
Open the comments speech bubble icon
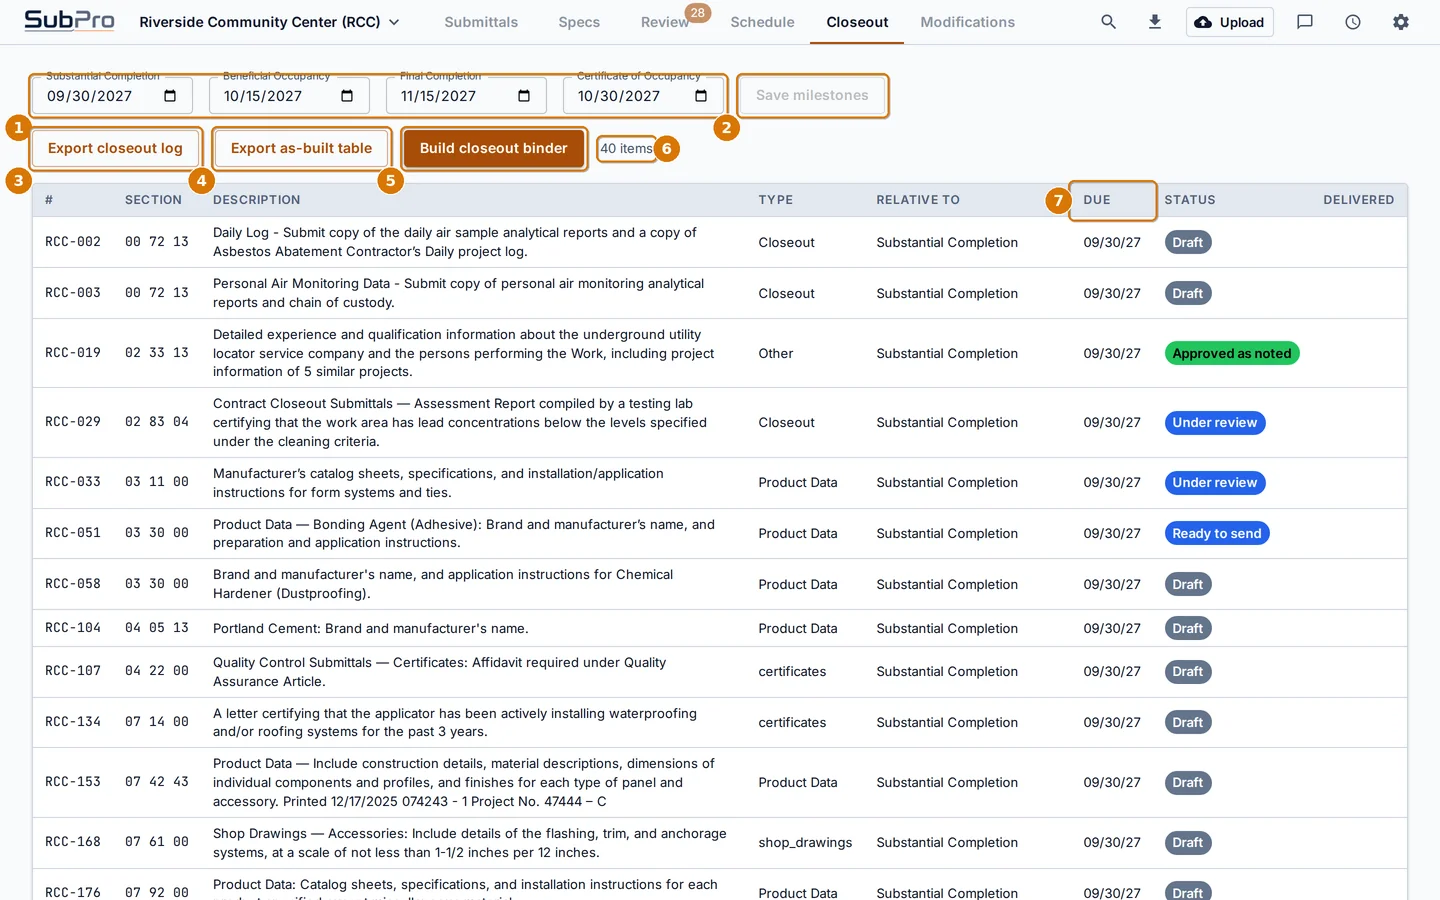tap(1305, 22)
